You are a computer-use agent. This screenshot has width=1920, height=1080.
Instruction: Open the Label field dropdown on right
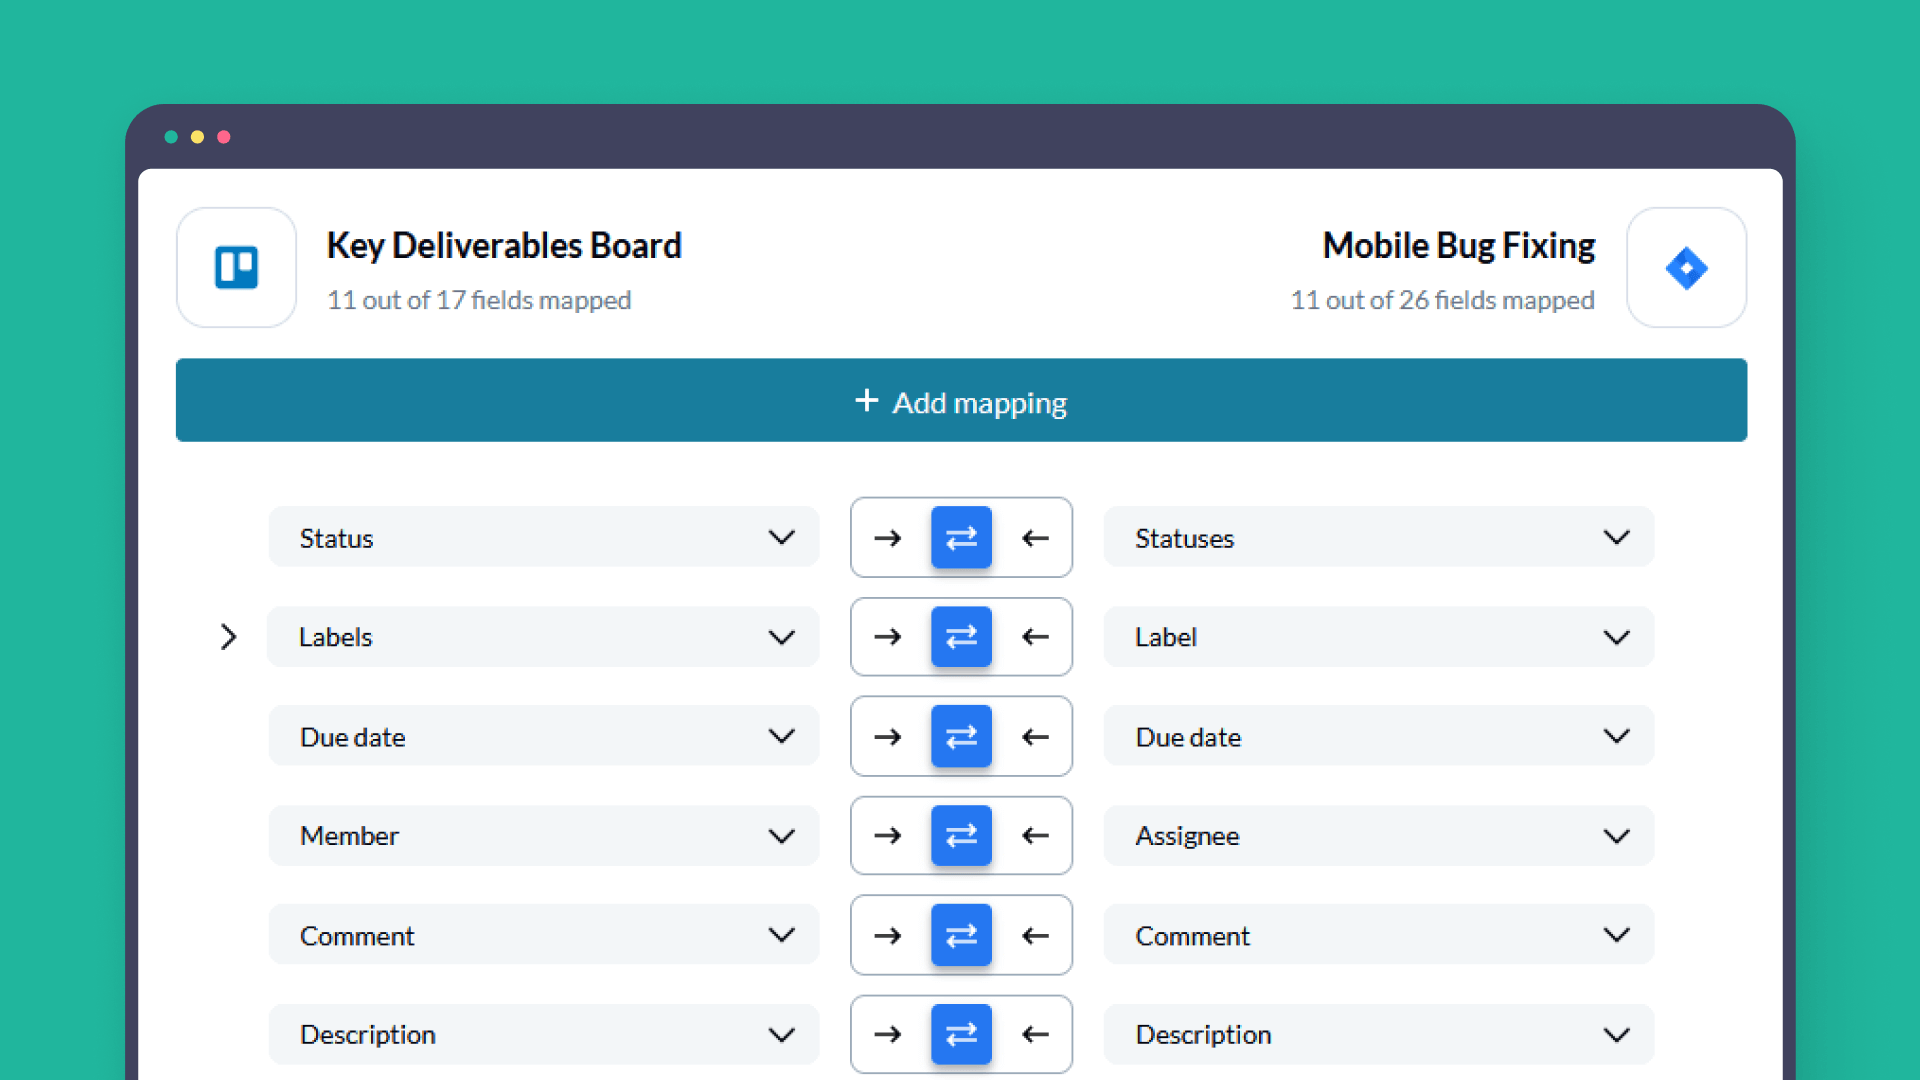(1378, 637)
